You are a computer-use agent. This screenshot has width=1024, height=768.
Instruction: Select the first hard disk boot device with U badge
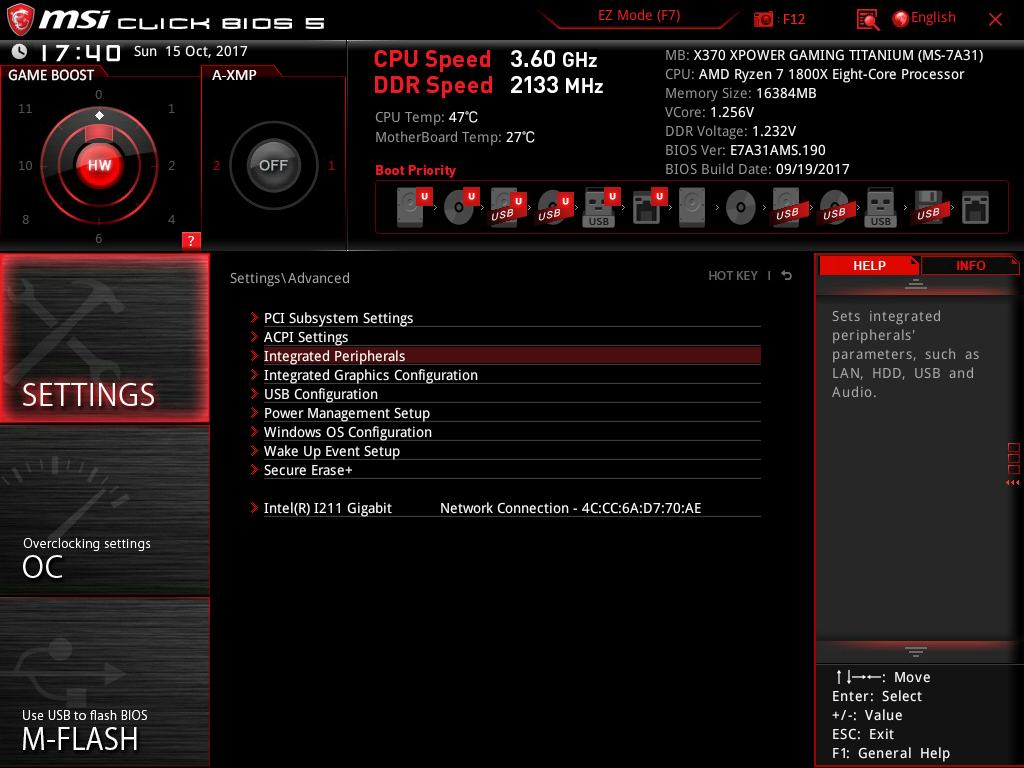413,207
